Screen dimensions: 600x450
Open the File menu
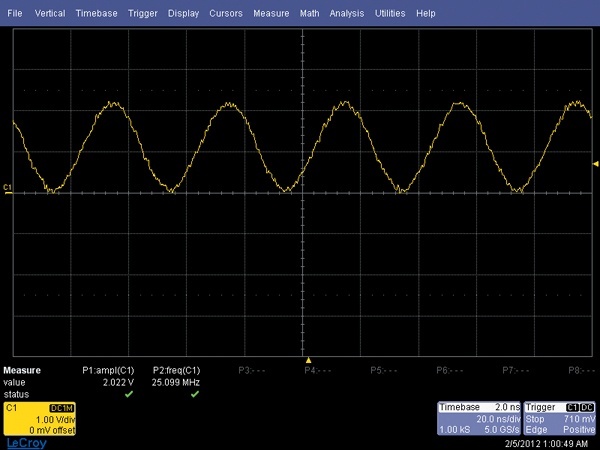click(15, 15)
